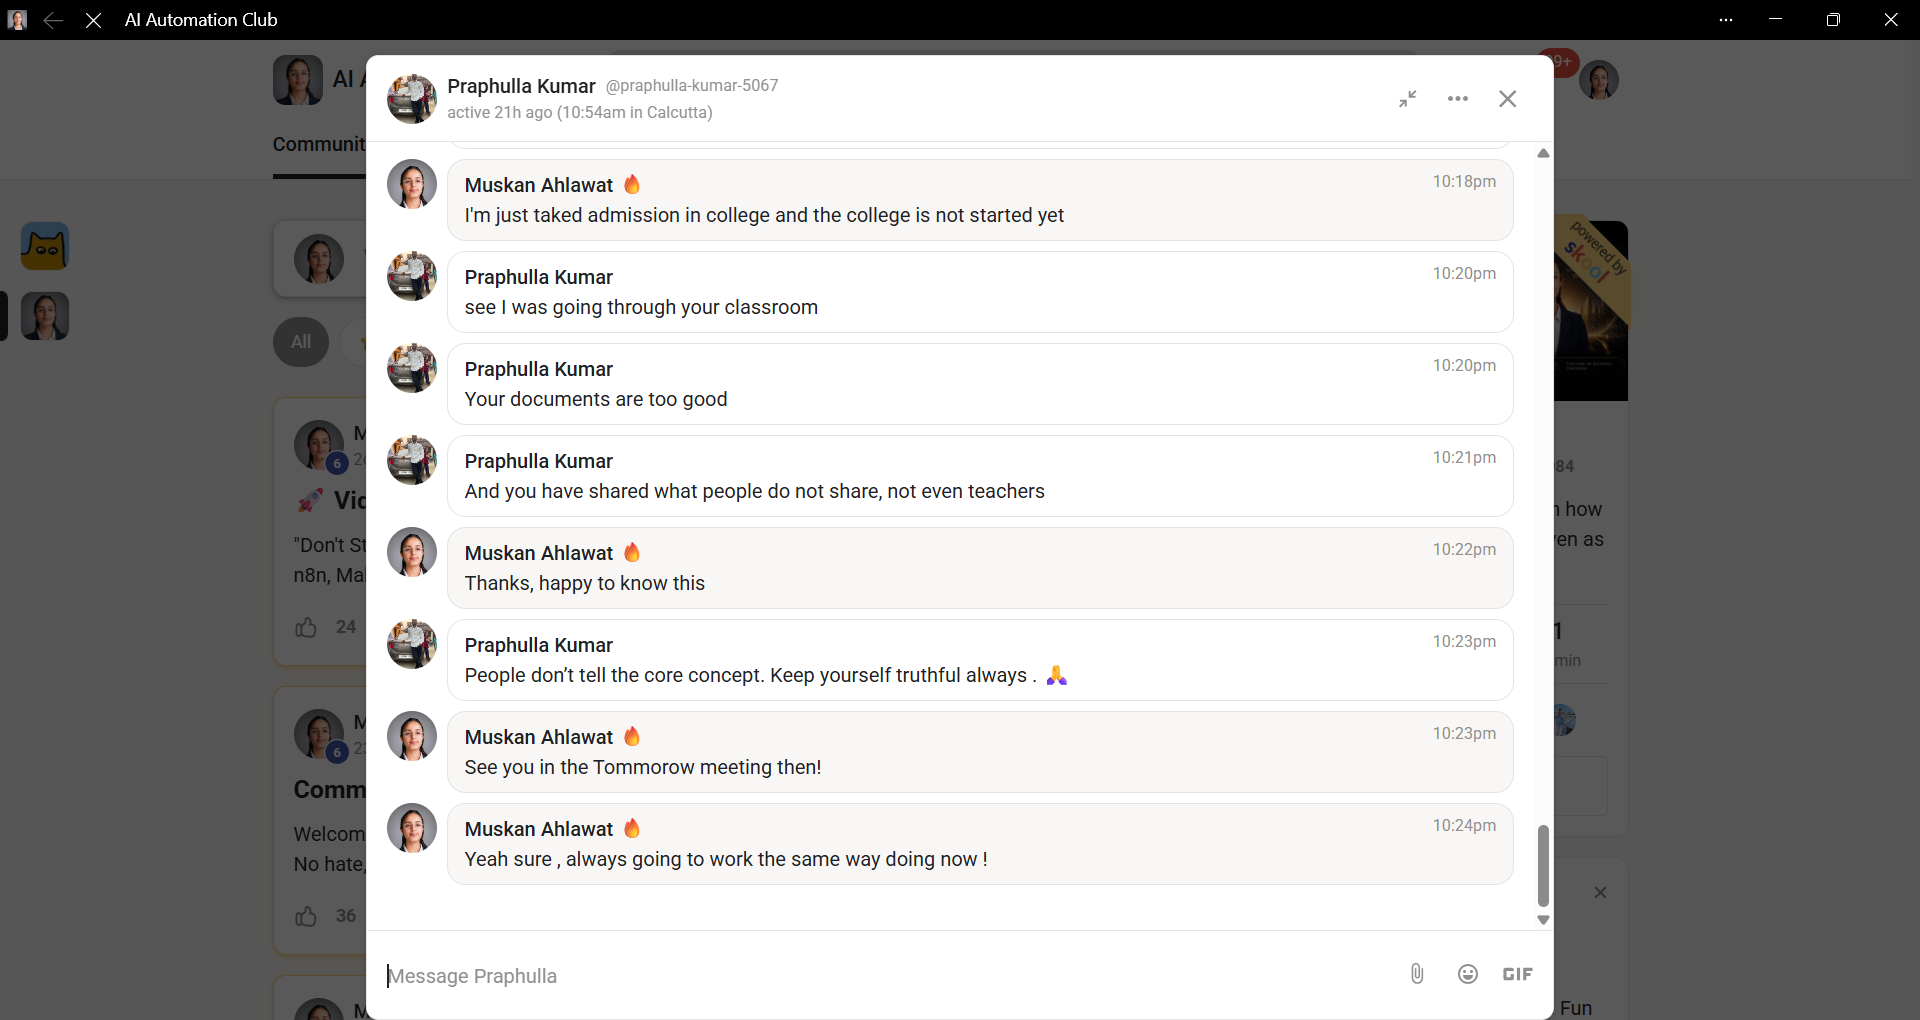Image resolution: width=1920 pixels, height=1020 pixels.
Task: Close the Praphulla Kumar chat window
Action: (x=1508, y=99)
